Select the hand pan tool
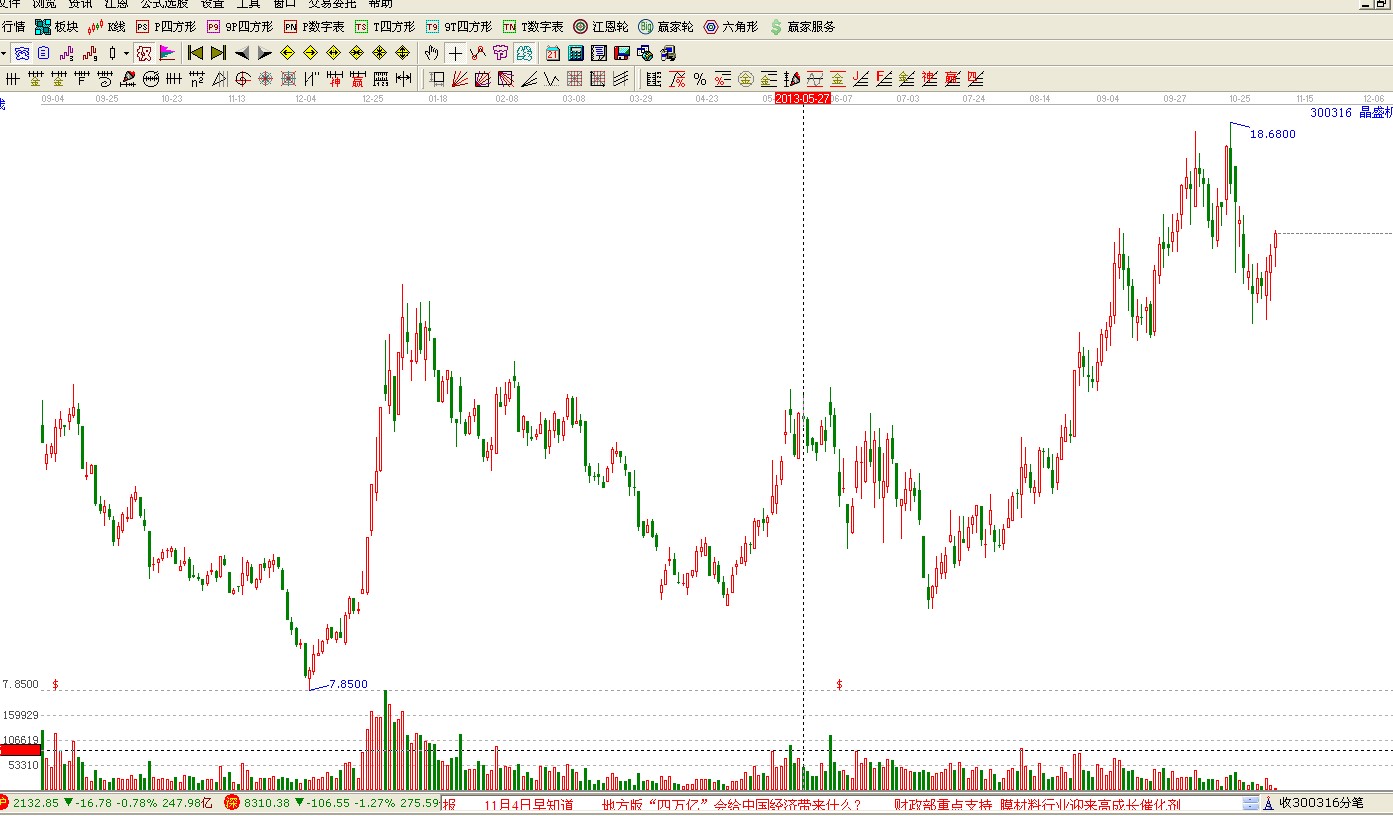The width and height of the screenshot is (1393, 816). click(431, 53)
